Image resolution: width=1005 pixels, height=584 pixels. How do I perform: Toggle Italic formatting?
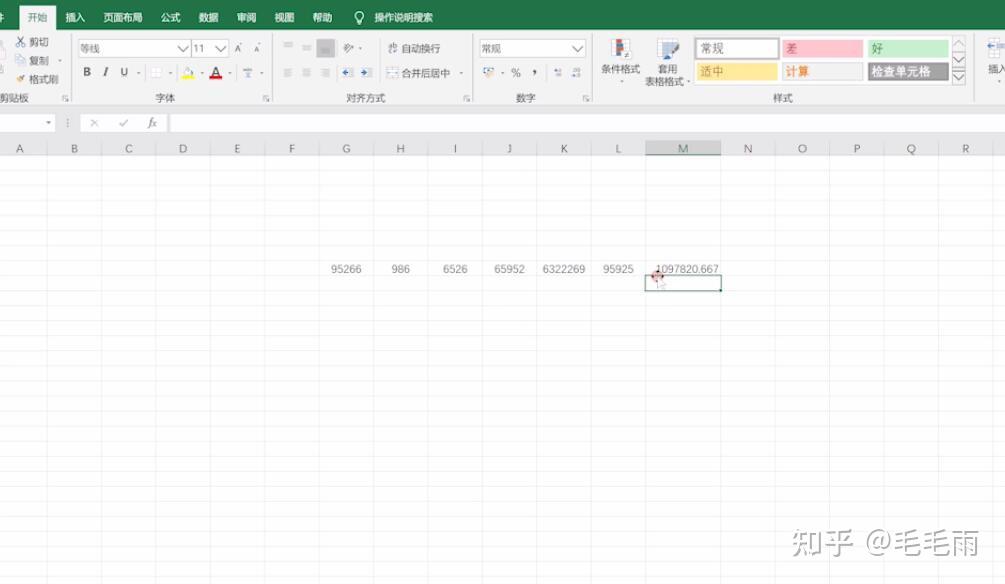(x=106, y=72)
